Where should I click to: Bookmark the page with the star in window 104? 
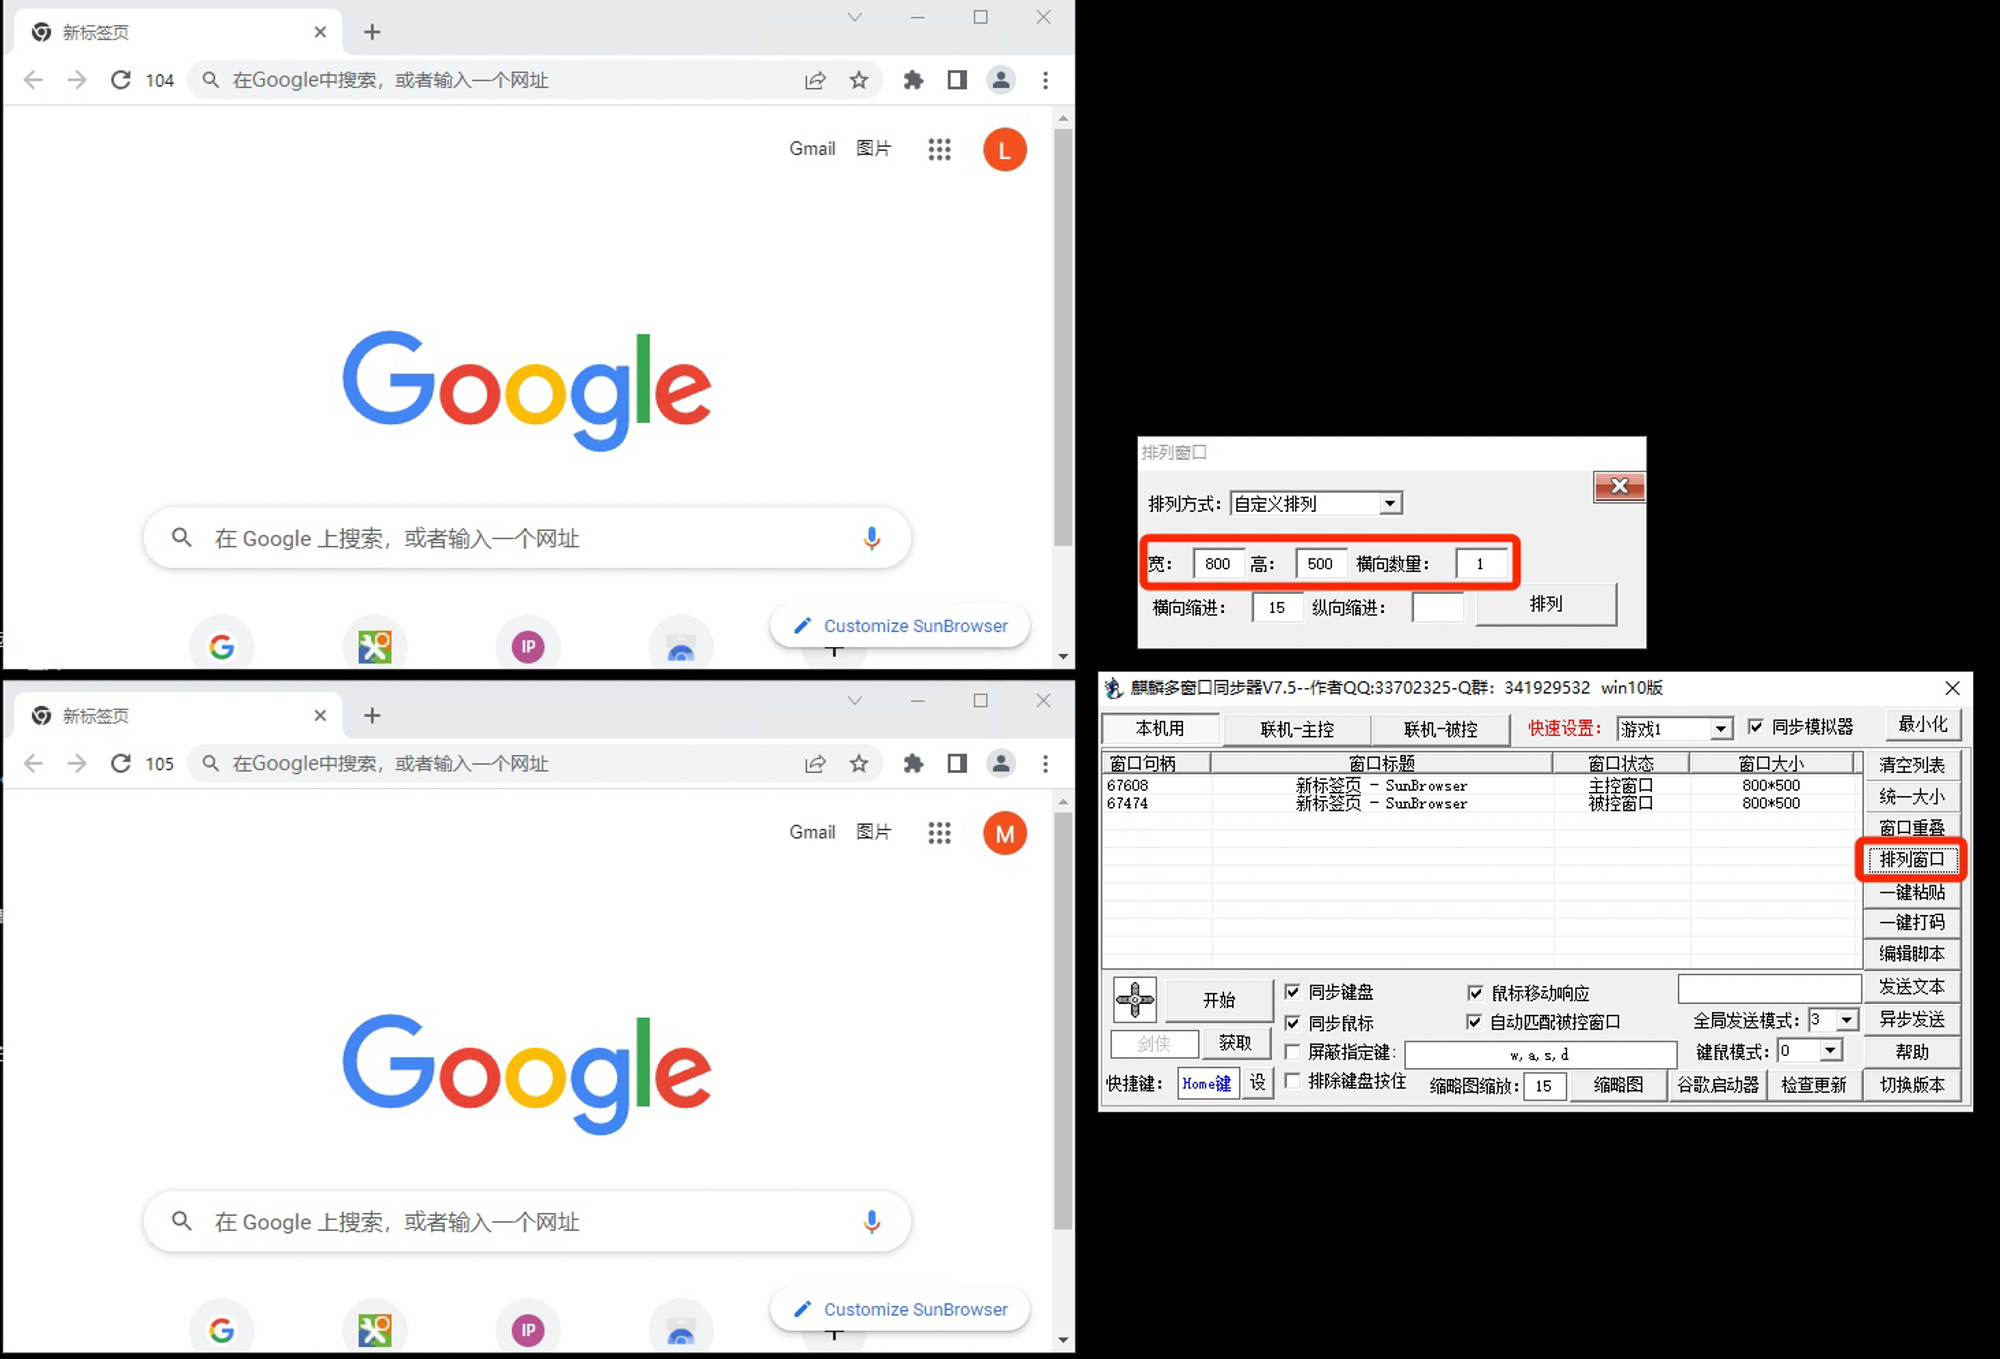859,80
